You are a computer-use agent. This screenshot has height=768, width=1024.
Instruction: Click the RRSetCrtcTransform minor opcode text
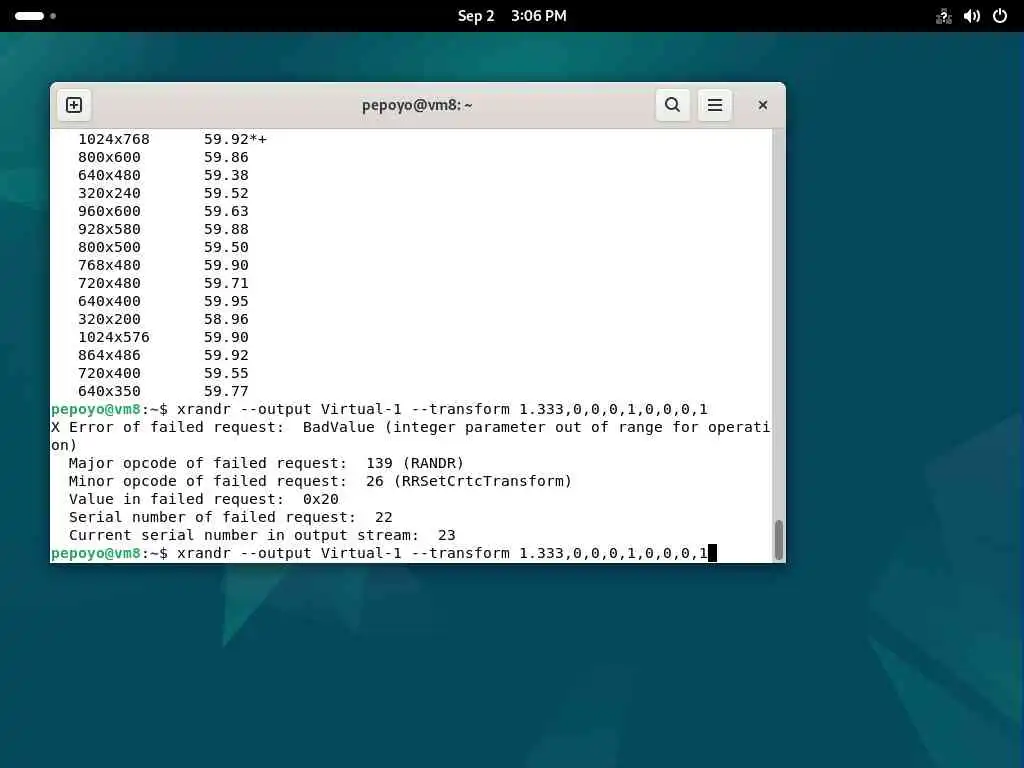coord(483,481)
